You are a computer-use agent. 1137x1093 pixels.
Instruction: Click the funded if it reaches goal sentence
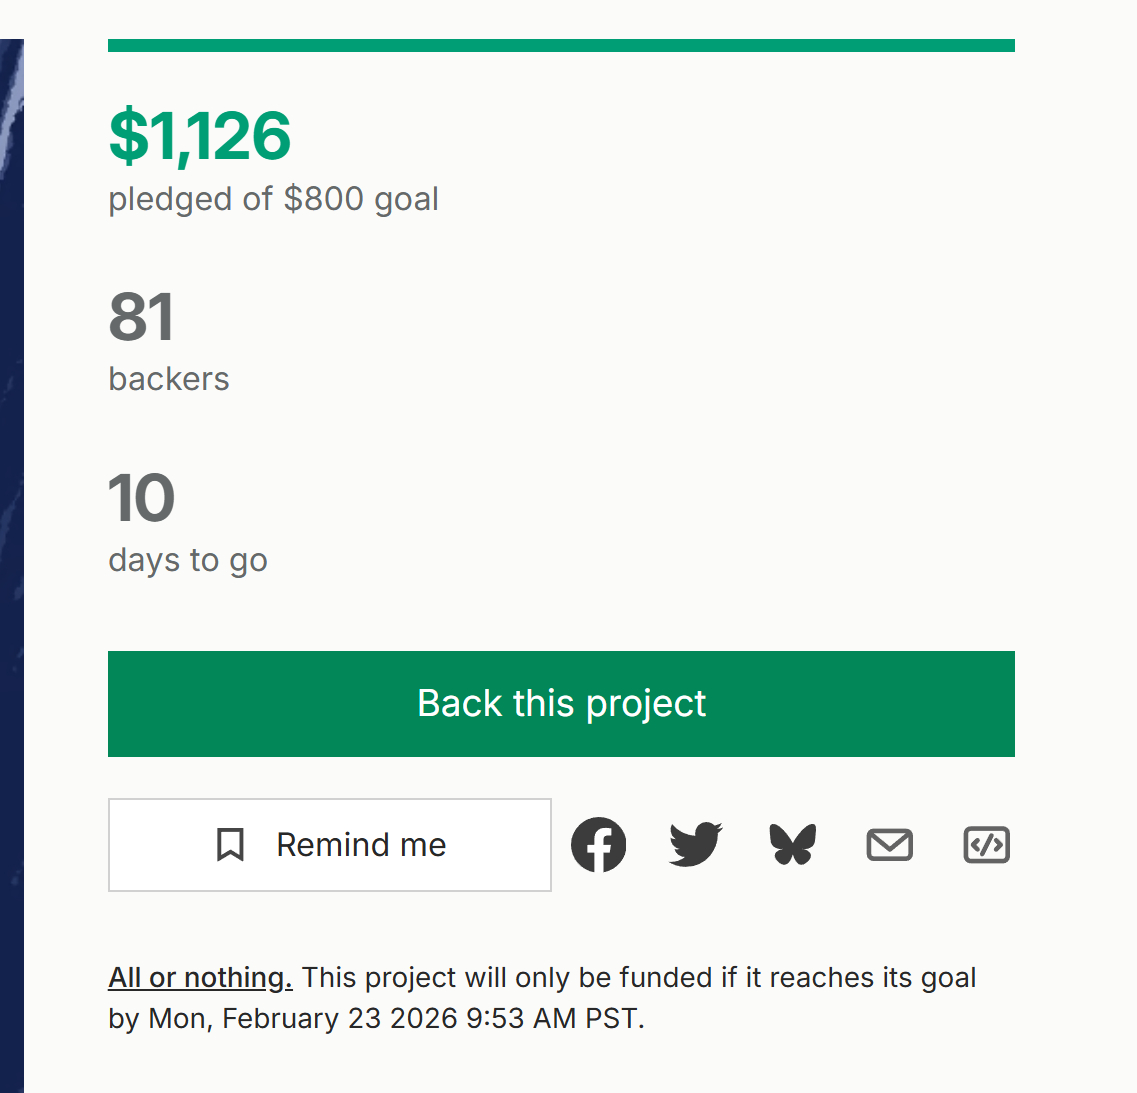tap(640, 977)
